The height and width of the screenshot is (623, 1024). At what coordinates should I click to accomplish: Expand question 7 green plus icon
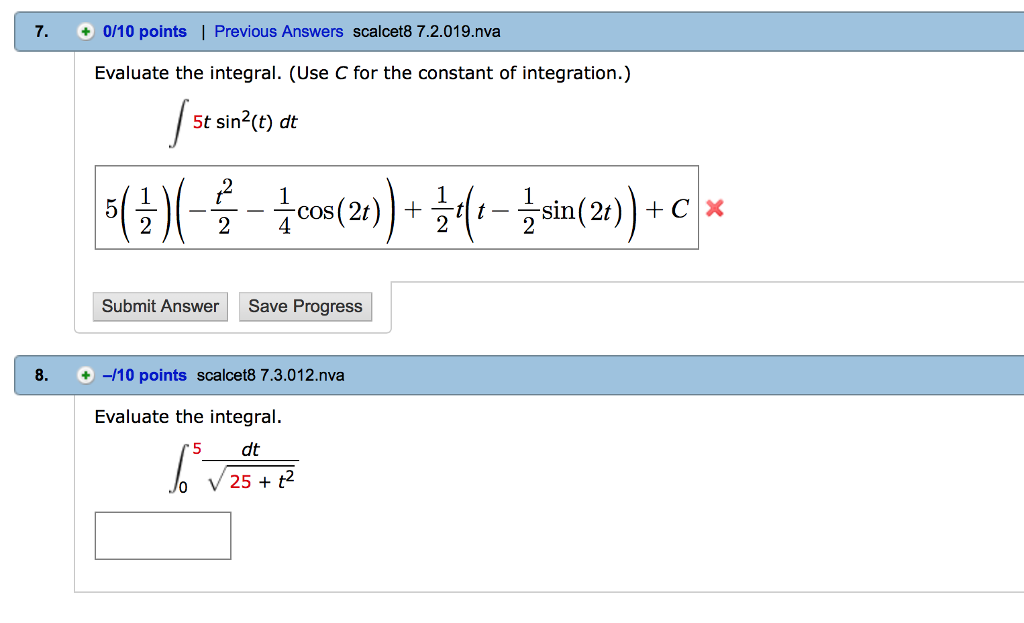(86, 32)
